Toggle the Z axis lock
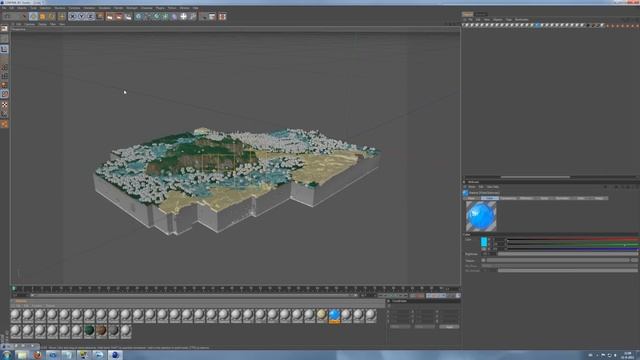This screenshot has width=640, height=360. 91,16
